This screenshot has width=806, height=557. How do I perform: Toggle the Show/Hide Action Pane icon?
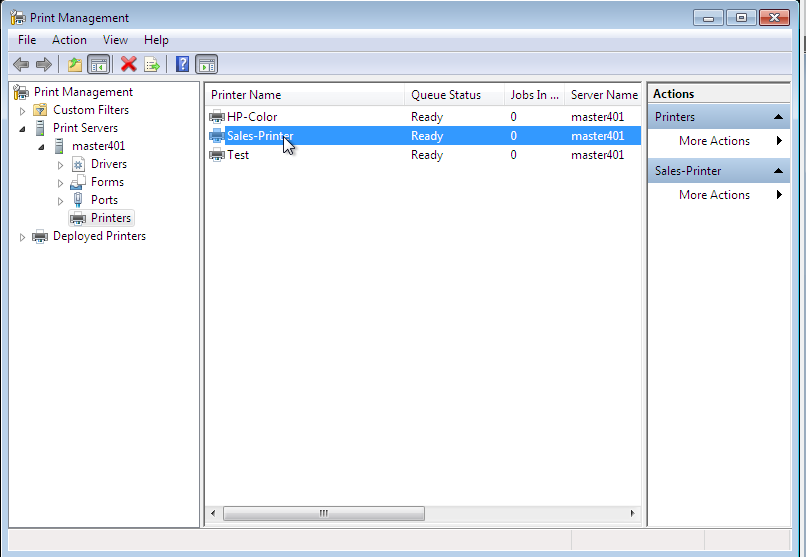click(207, 64)
